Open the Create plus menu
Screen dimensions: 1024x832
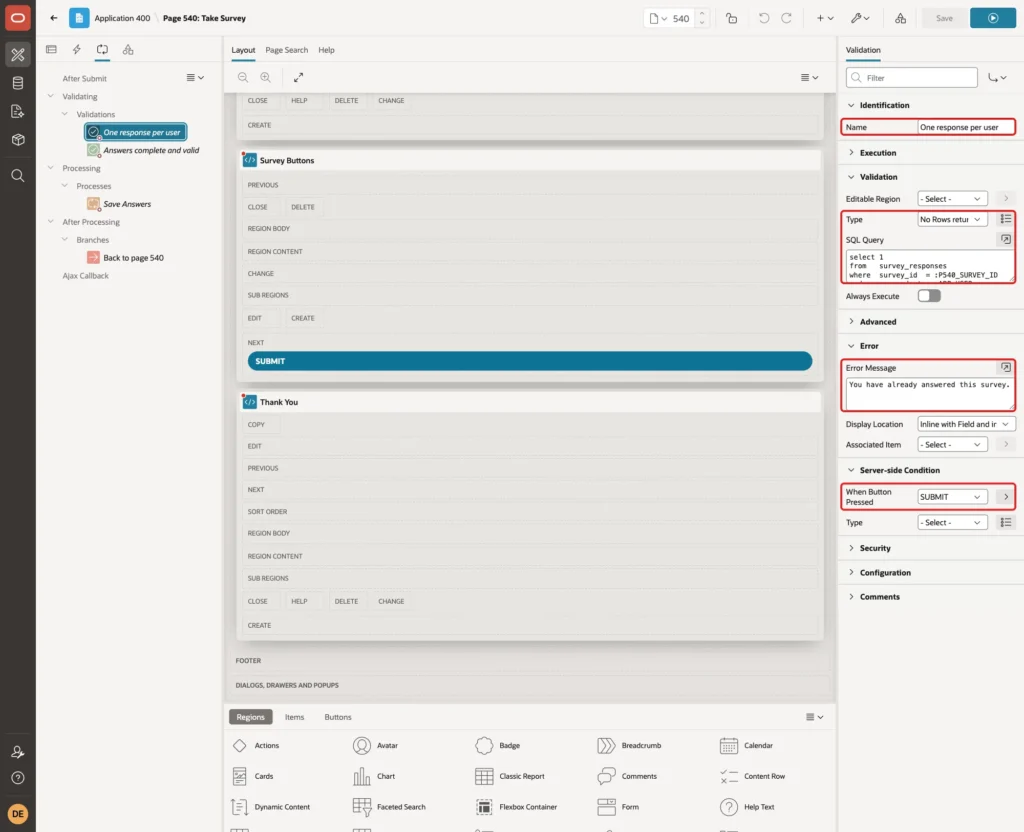coord(825,18)
